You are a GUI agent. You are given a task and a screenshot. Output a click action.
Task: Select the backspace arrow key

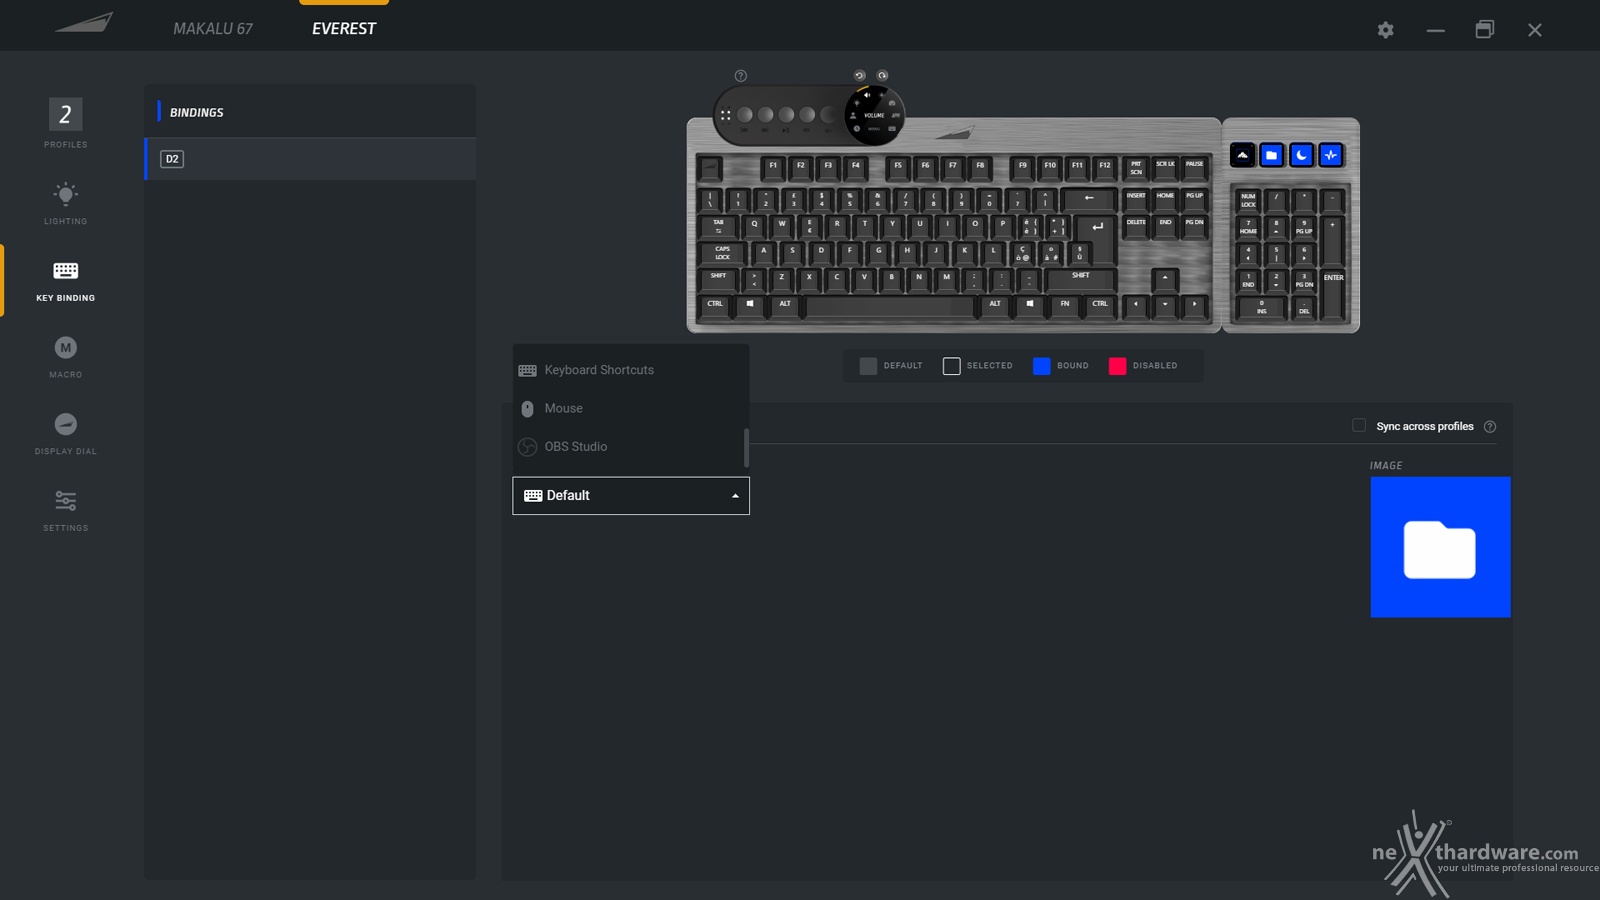coord(1089,199)
